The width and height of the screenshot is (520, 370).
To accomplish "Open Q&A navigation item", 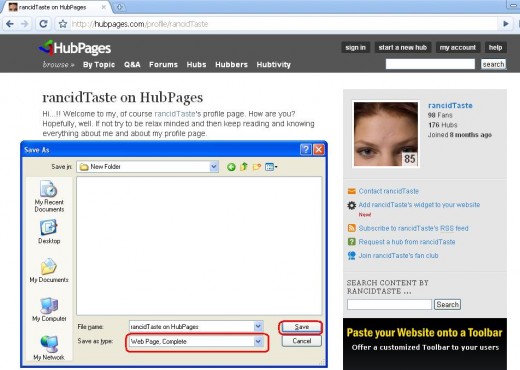I will [132, 65].
